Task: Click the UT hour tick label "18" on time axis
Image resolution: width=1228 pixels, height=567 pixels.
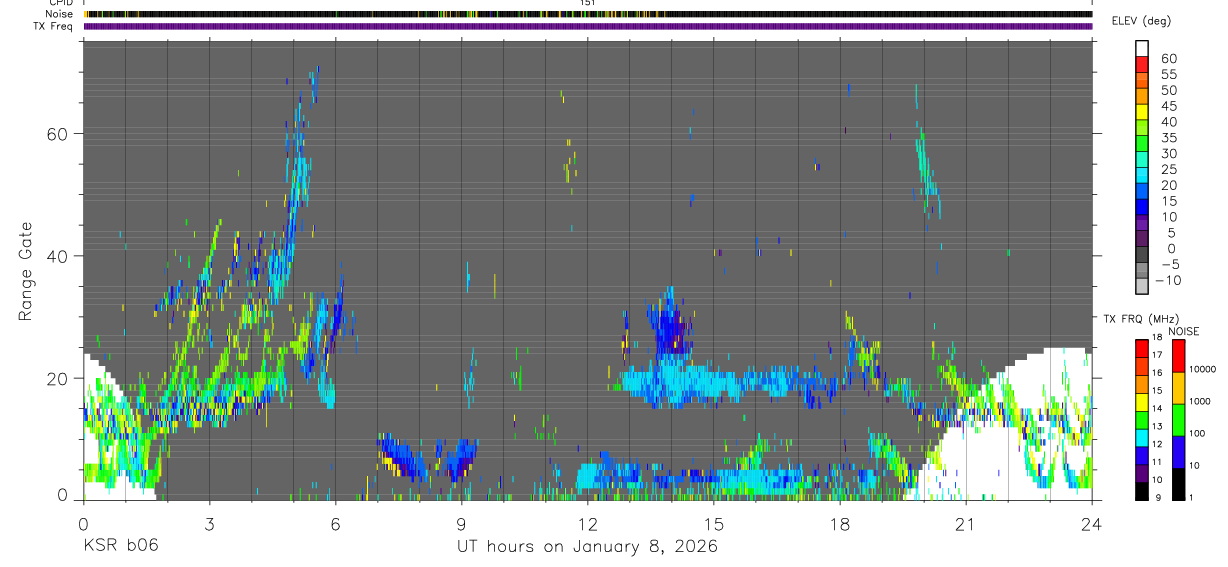Action: pyautogui.click(x=840, y=524)
